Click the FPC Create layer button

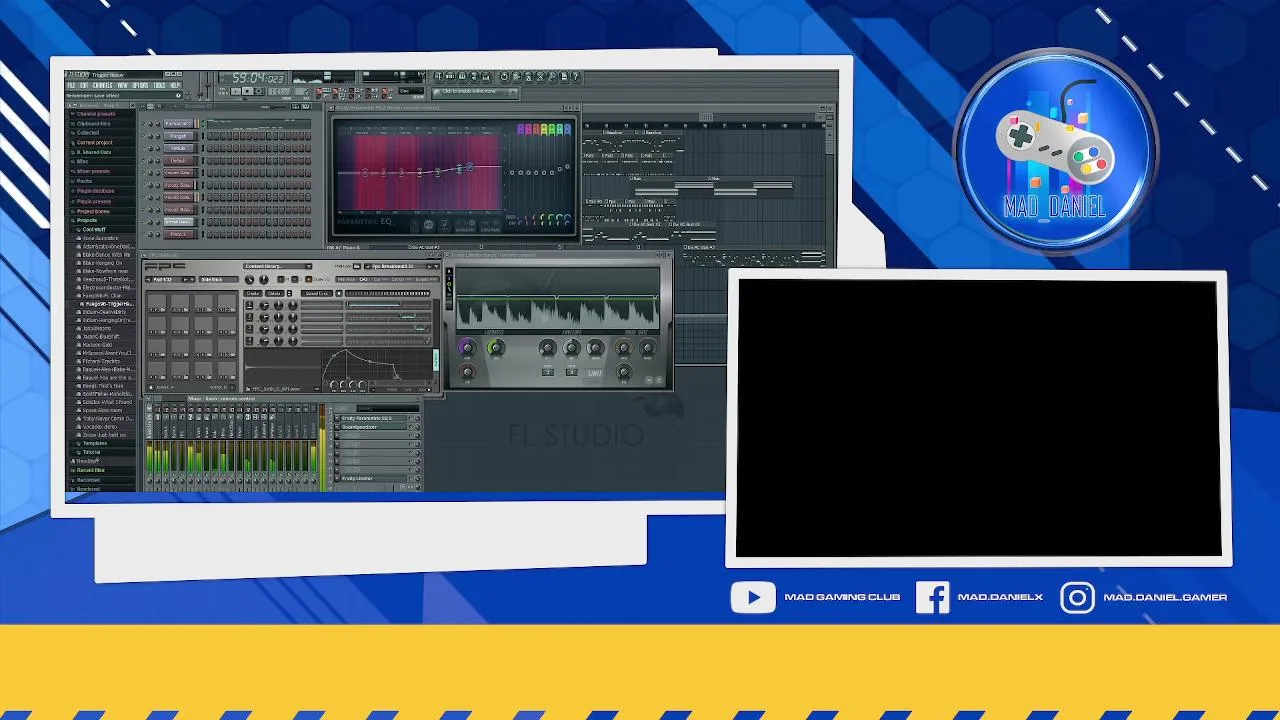click(253, 293)
